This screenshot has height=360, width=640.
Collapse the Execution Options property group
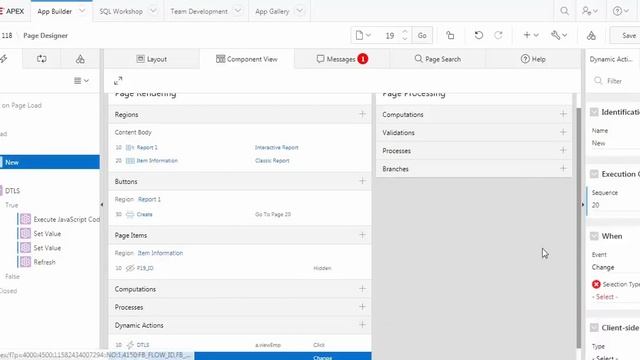click(x=594, y=174)
